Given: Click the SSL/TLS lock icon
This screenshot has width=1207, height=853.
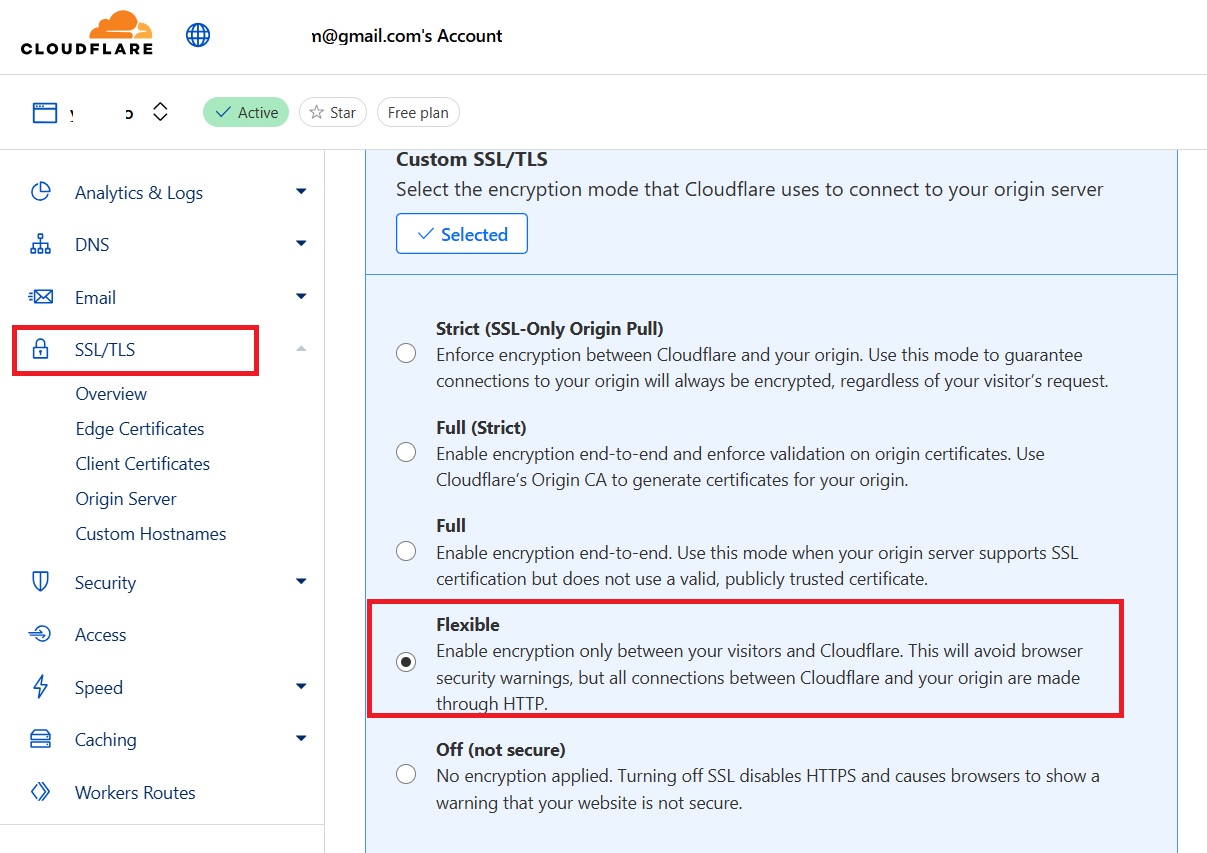Looking at the screenshot, I should pos(41,349).
